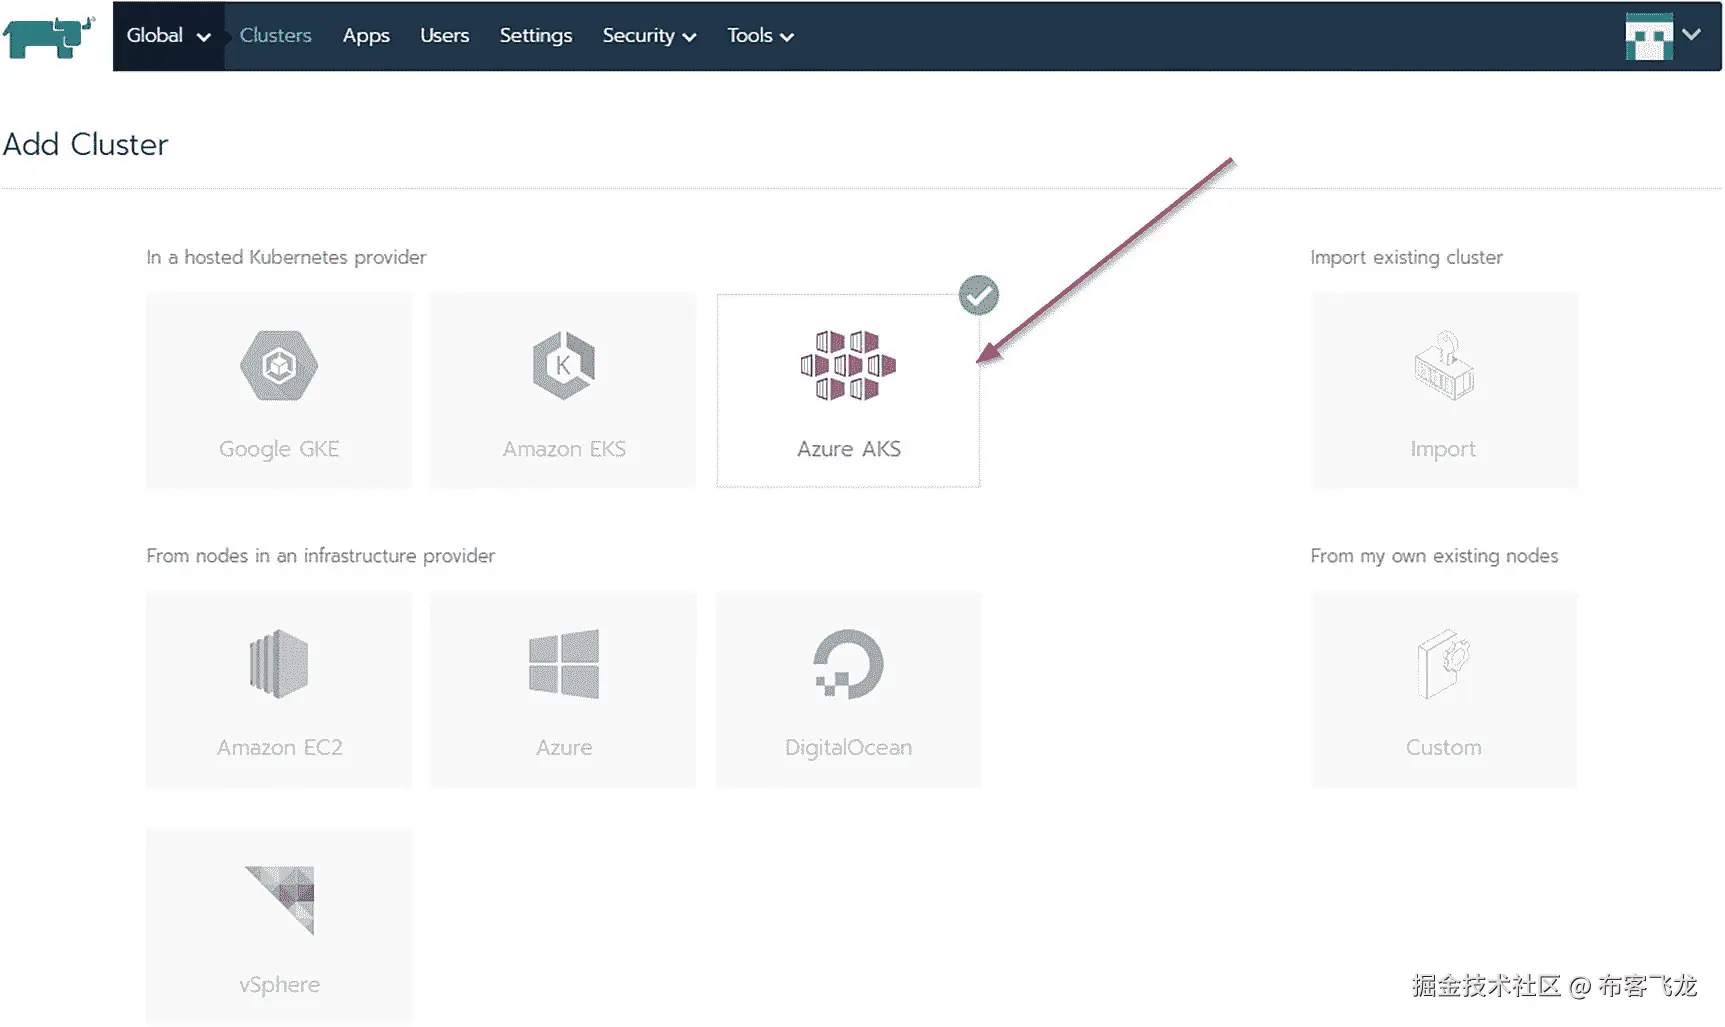1725x1027 pixels.
Task: Click the vSphere label
Action: point(280,984)
